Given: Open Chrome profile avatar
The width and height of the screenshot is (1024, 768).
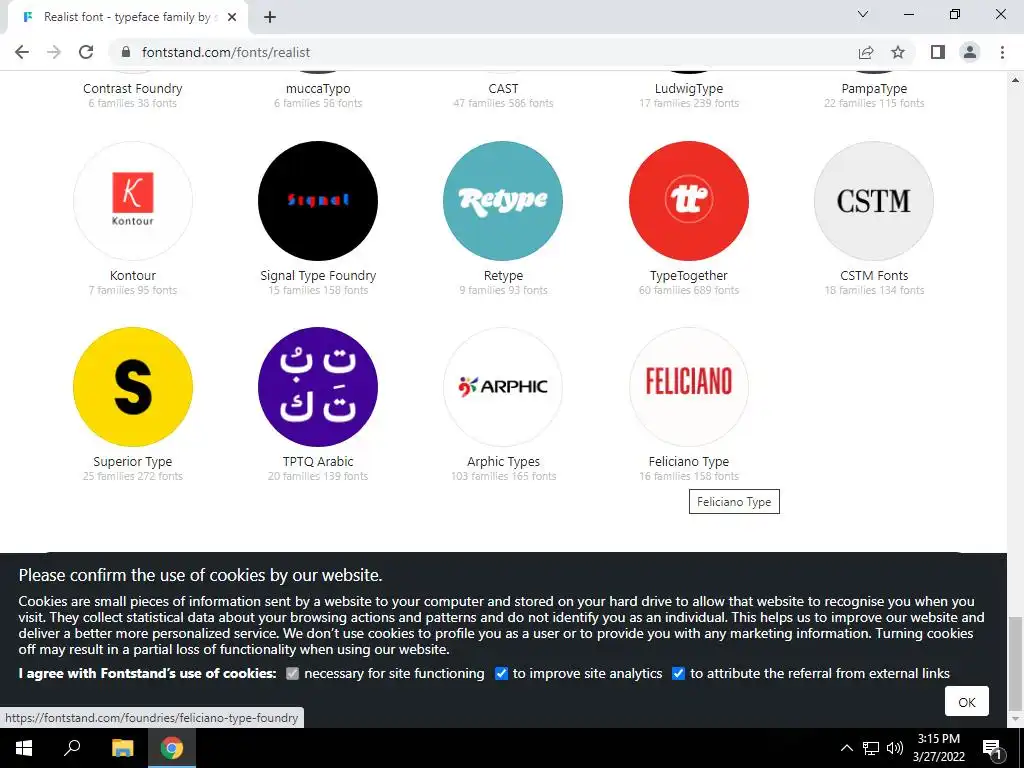Looking at the screenshot, I should pos(970,52).
